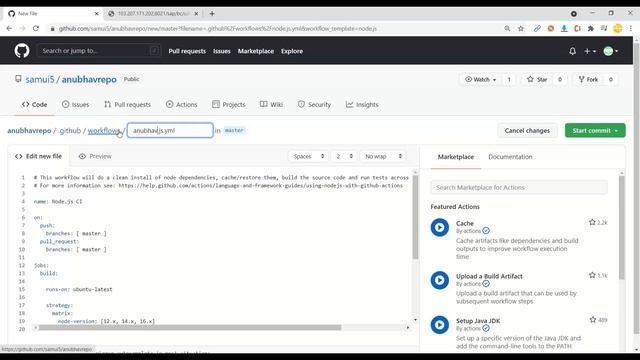This screenshot has width=640, height=360.
Task: Open the notifications bell icon
Action: pos(572,51)
